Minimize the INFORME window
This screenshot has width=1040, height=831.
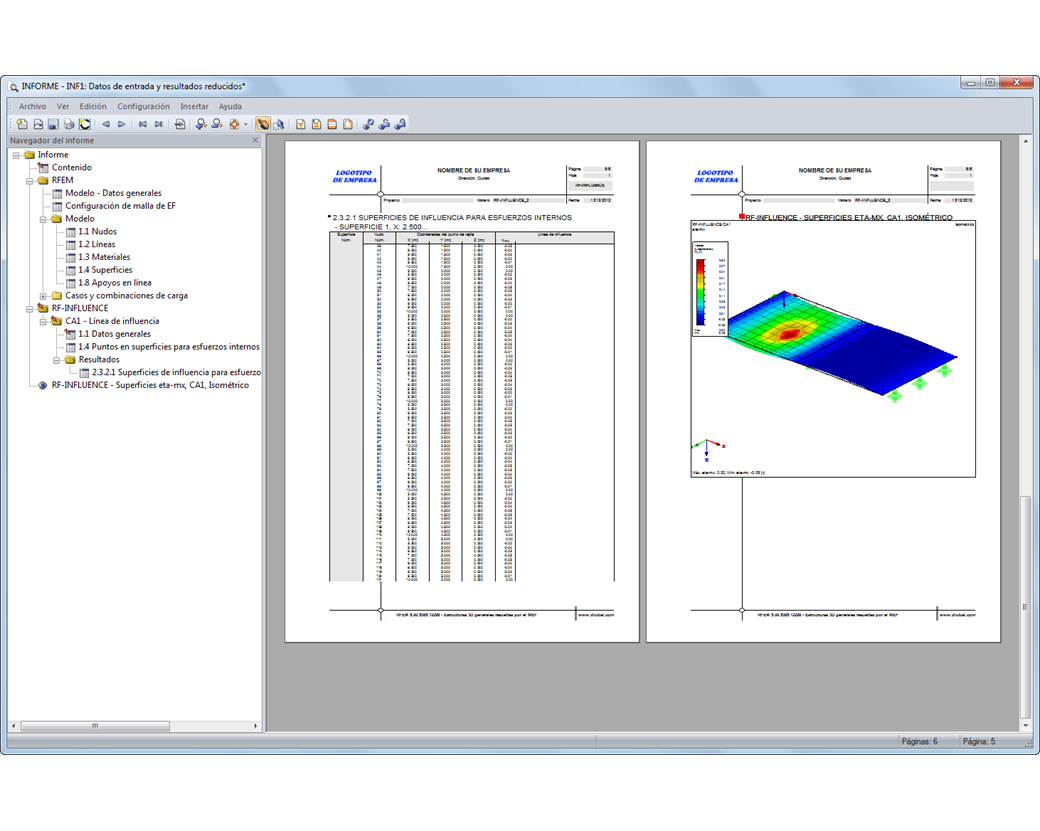(x=971, y=83)
